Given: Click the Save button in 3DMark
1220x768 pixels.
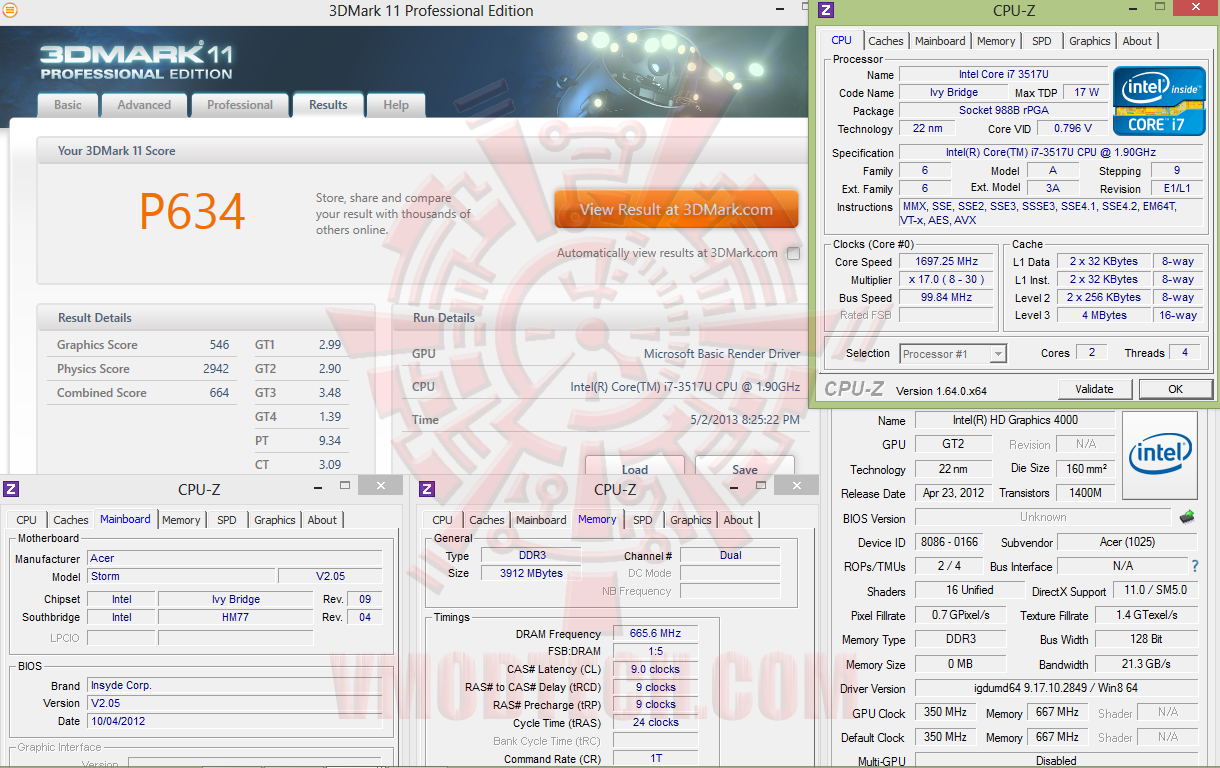Looking at the screenshot, I should click(745, 467).
